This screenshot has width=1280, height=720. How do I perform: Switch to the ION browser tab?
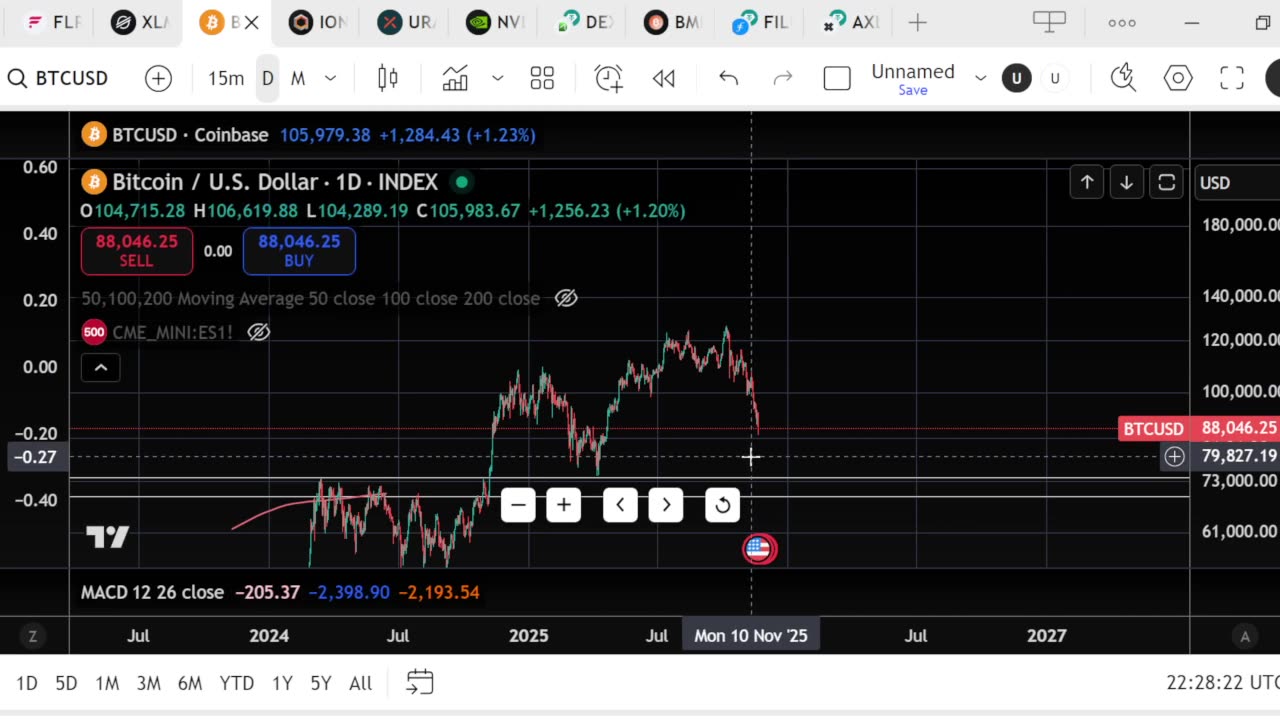coord(318,22)
